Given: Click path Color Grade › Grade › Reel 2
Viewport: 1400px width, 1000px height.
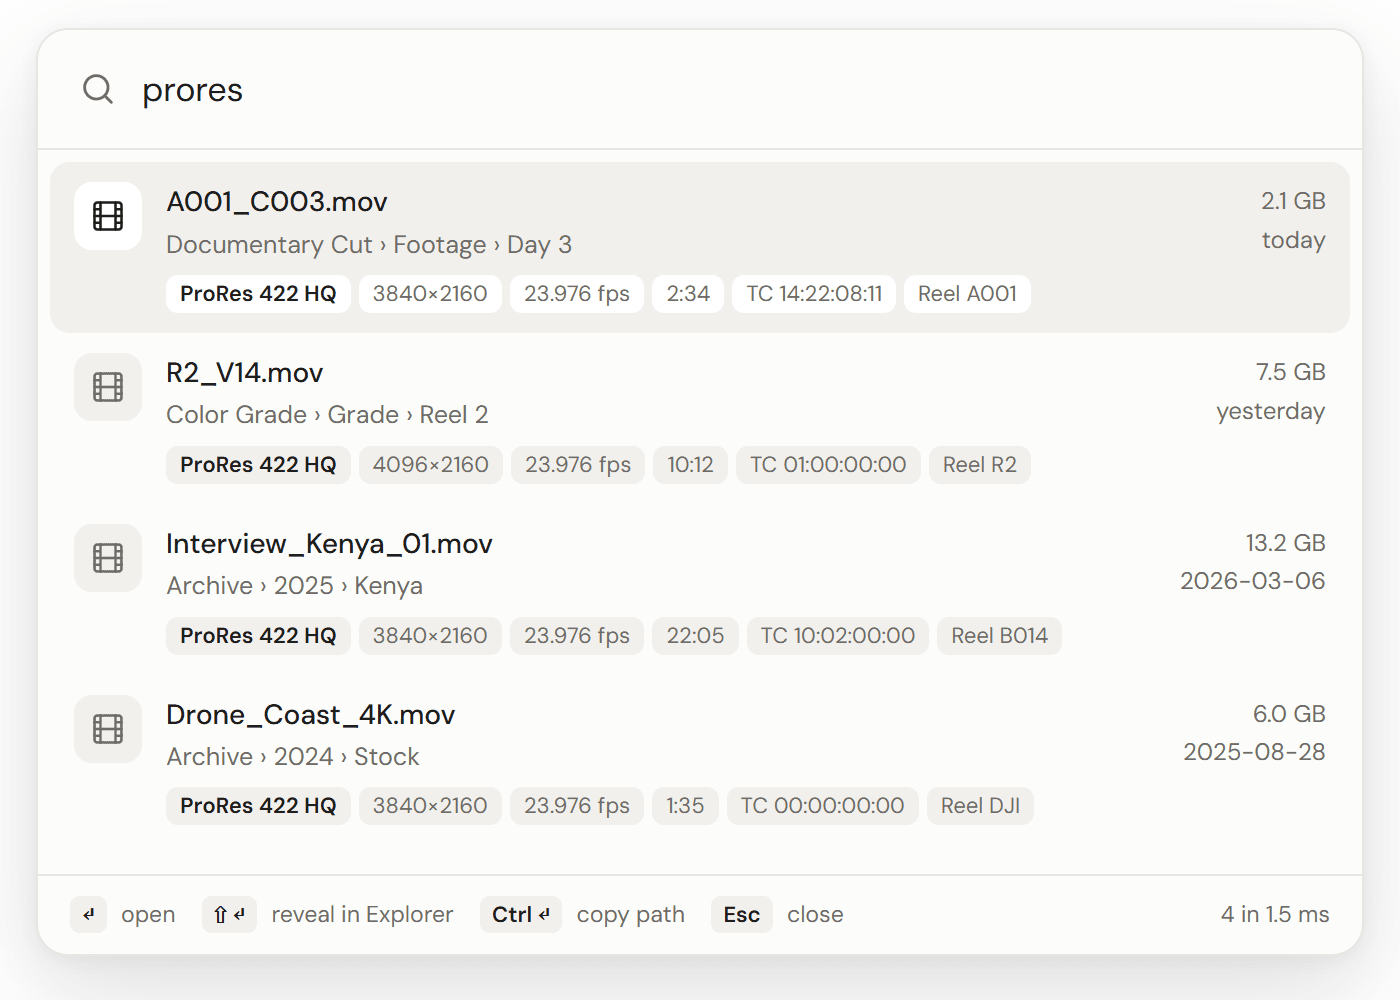Looking at the screenshot, I should pos(327,415).
